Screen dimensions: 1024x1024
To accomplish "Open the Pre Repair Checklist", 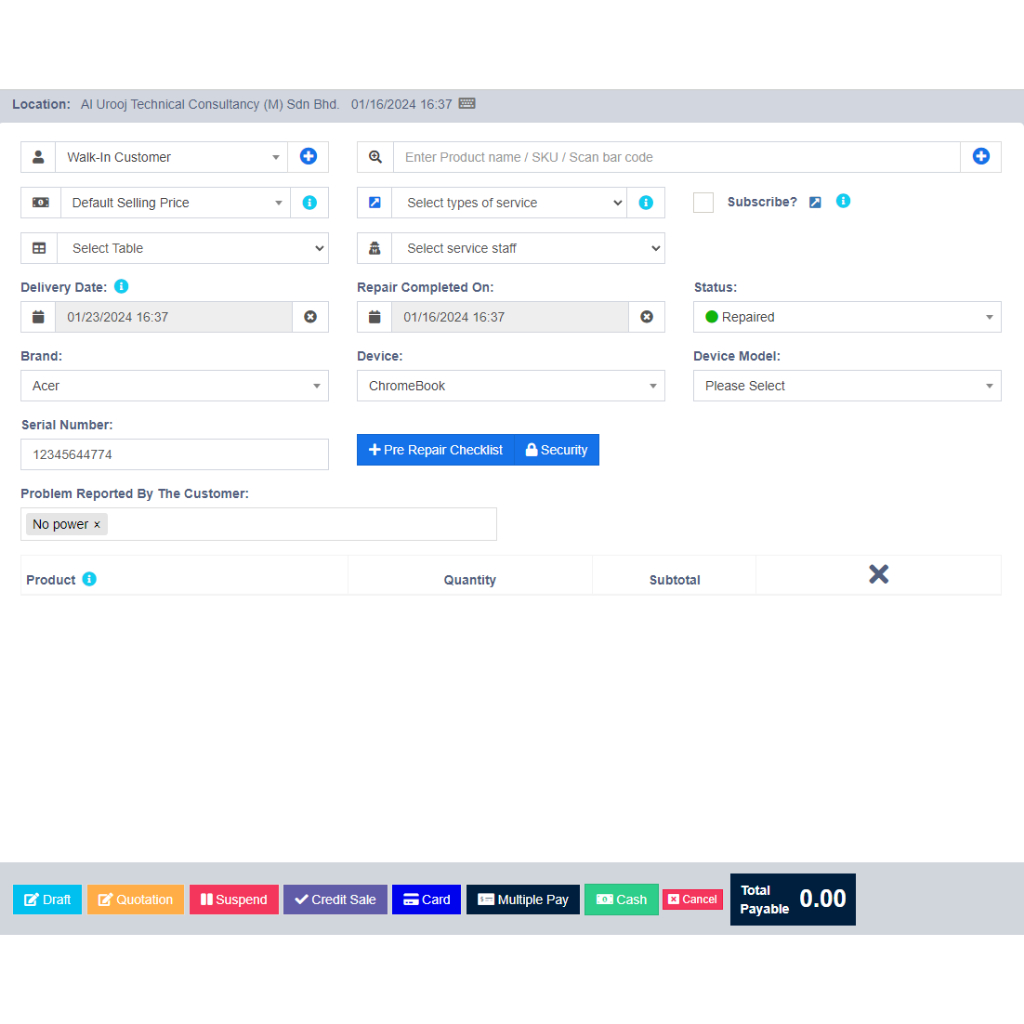I will pyautogui.click(x=436, y=450).
